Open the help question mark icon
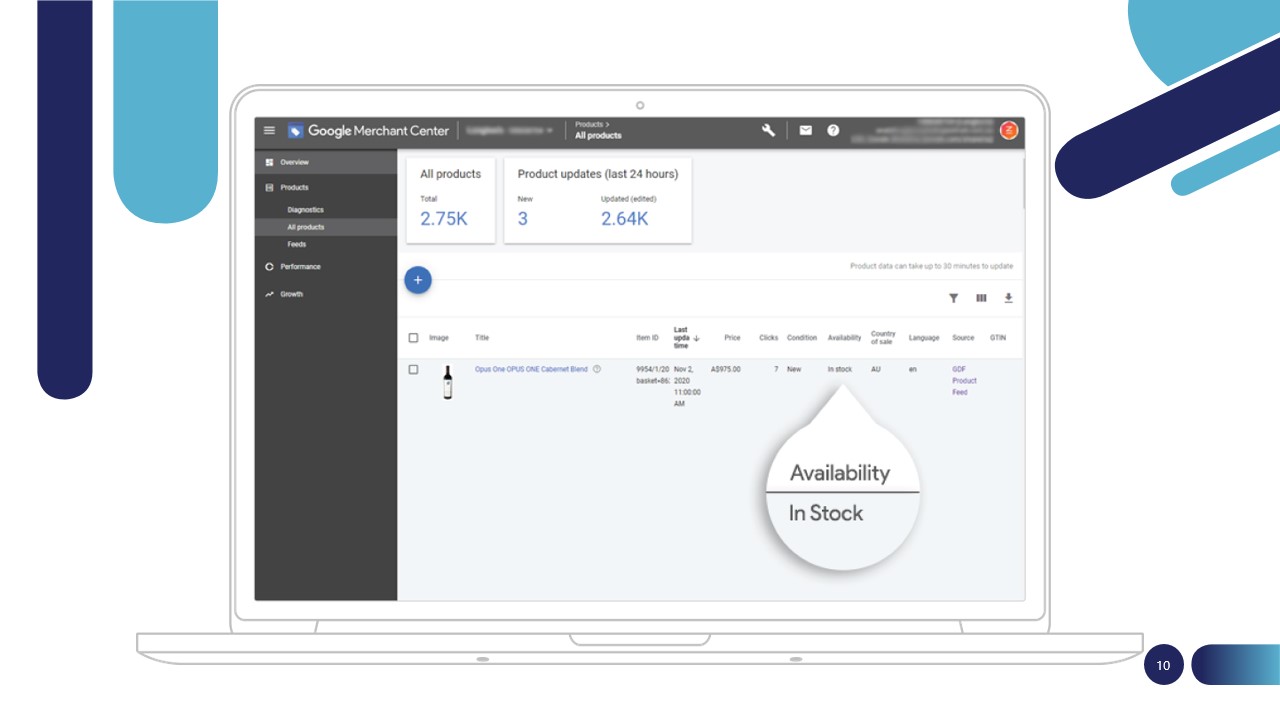1280x720 pixels. 833,131
